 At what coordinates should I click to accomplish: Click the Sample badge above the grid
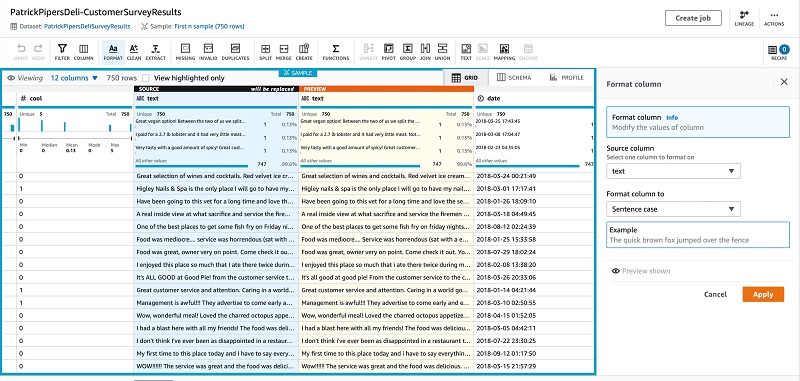coord(298,73)
